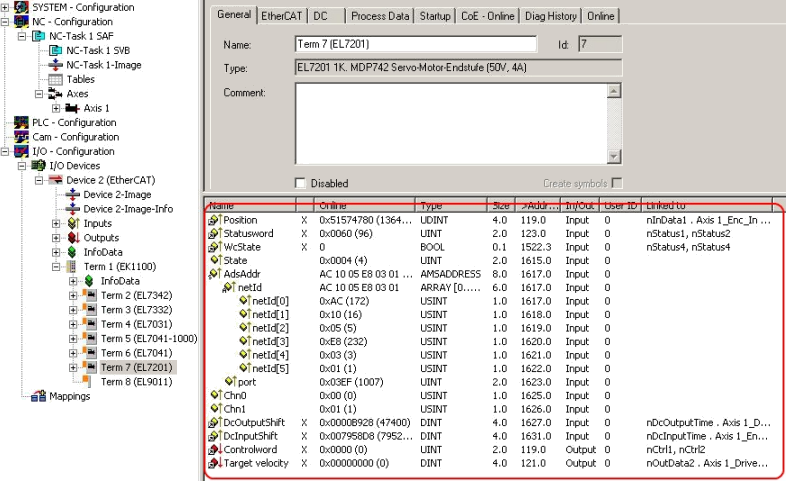
Task: Sort by the Type column header
Action: click(451, 205)
